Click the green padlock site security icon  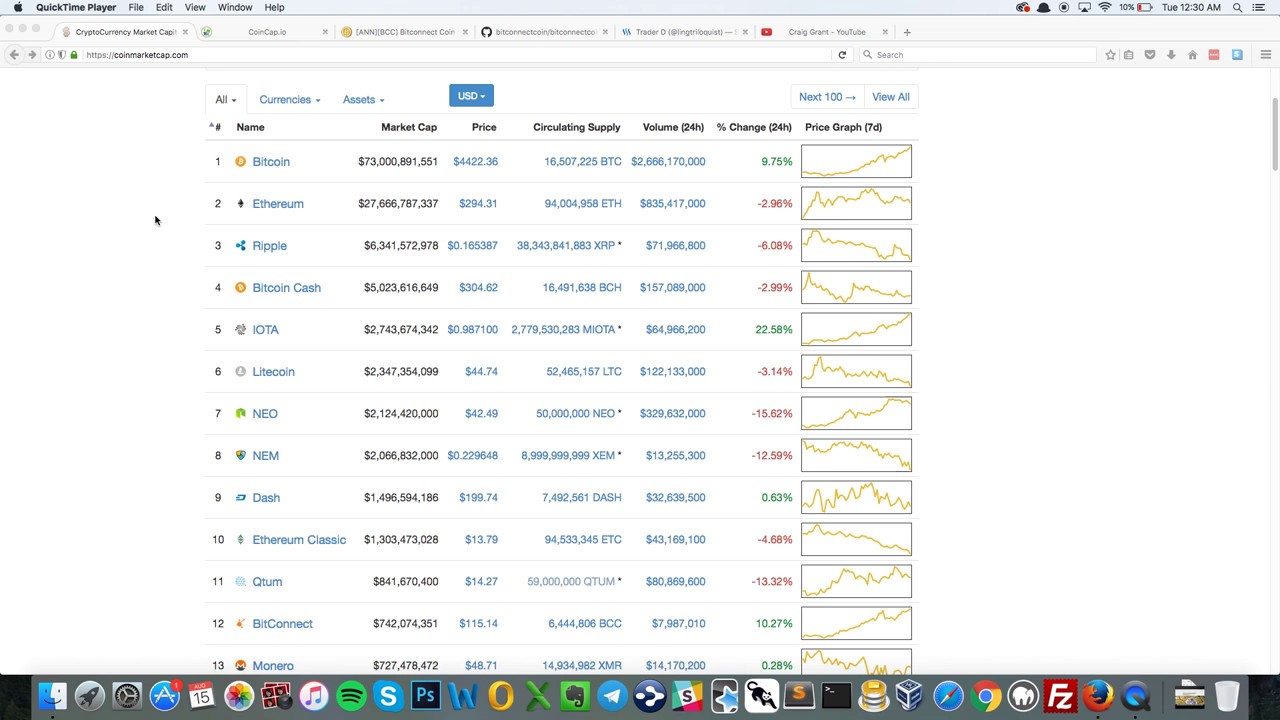pyautogui.click(x=73, y=55)
